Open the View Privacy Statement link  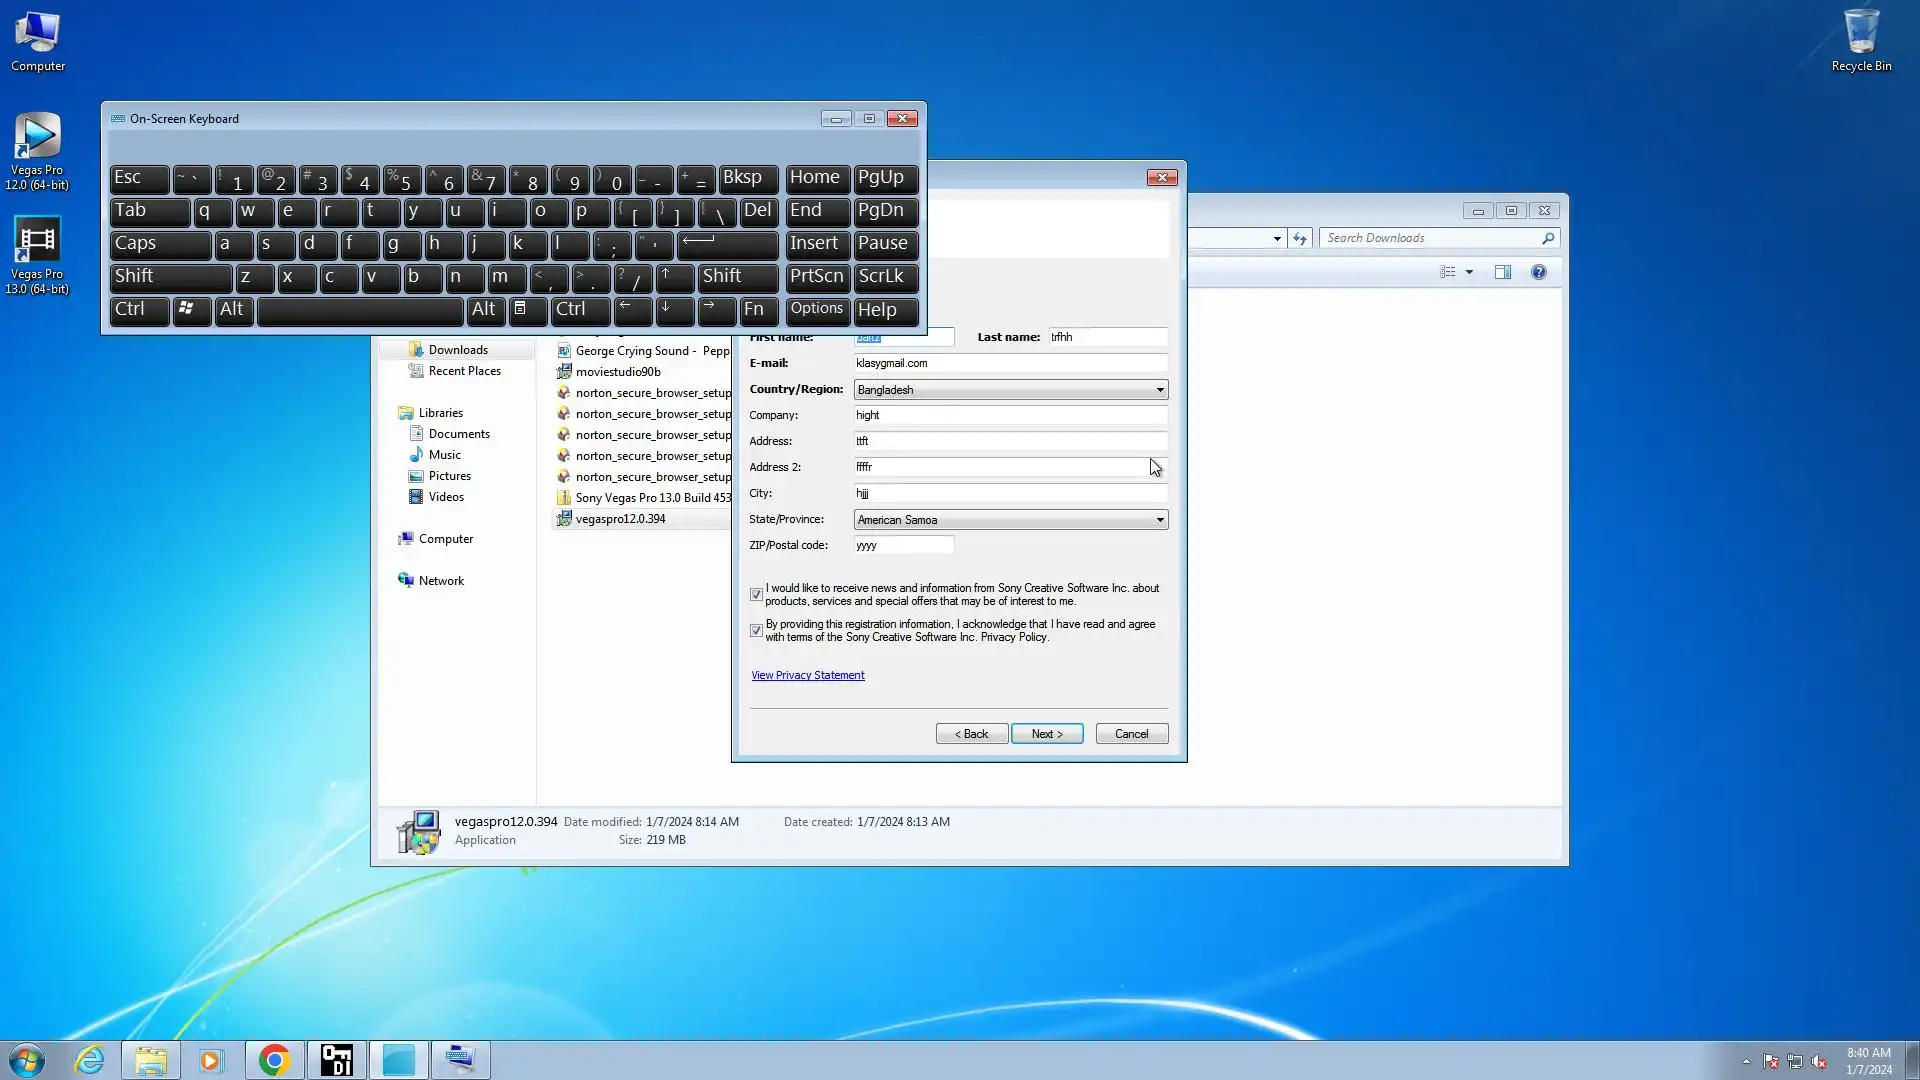click(807, 676)
